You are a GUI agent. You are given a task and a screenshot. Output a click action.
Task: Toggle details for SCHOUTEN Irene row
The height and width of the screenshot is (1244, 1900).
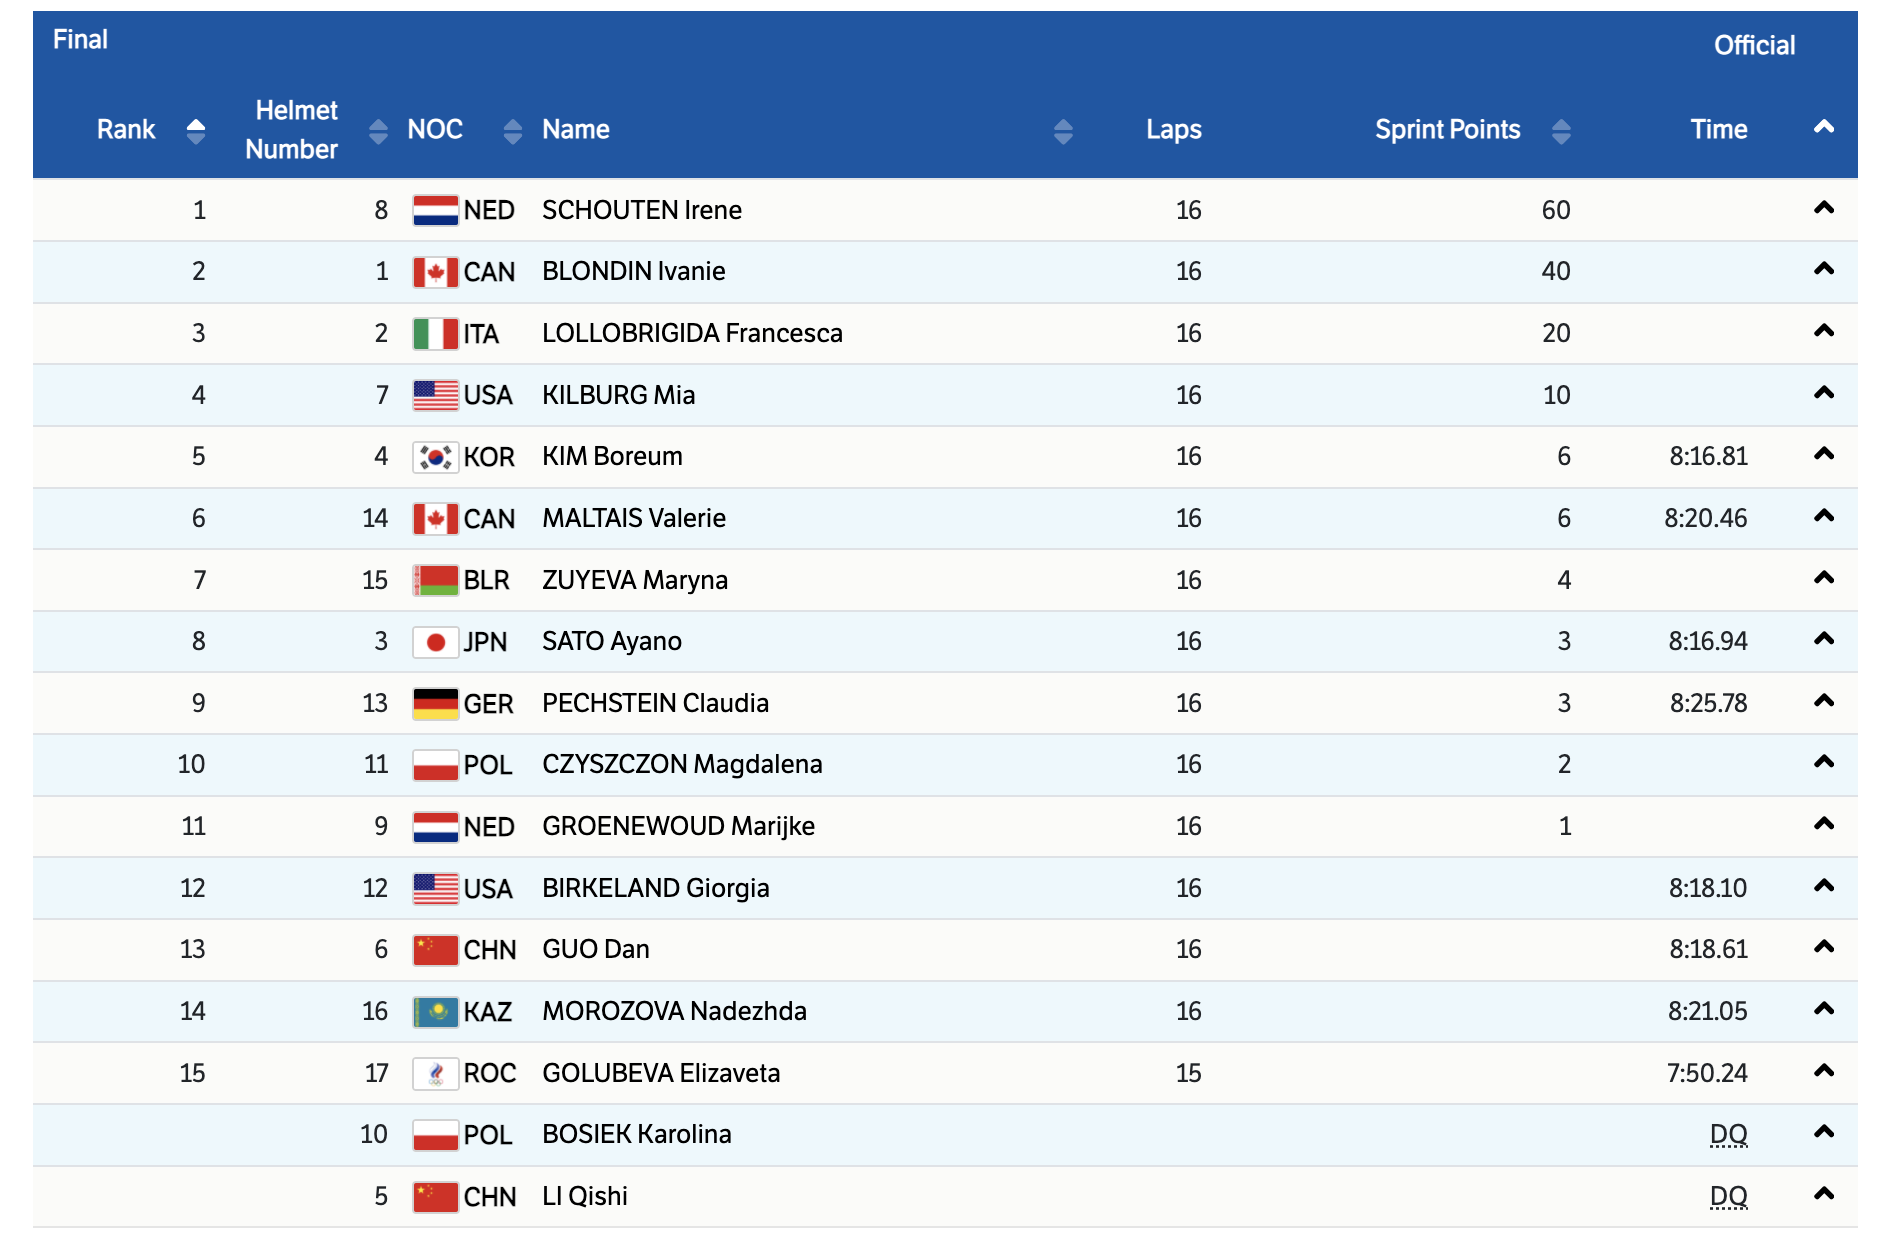[x=1823, y=208]
